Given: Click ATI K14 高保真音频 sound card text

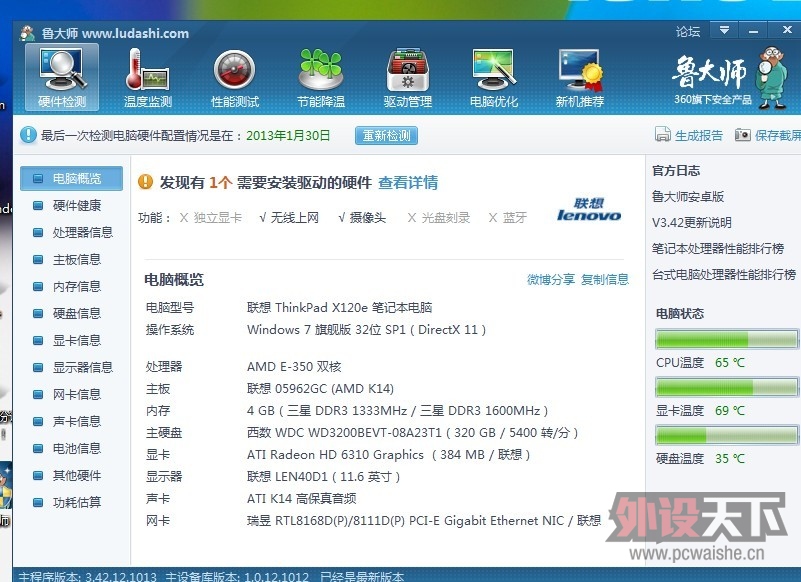Looking at the screenshot, I should [x=301, y=498].
